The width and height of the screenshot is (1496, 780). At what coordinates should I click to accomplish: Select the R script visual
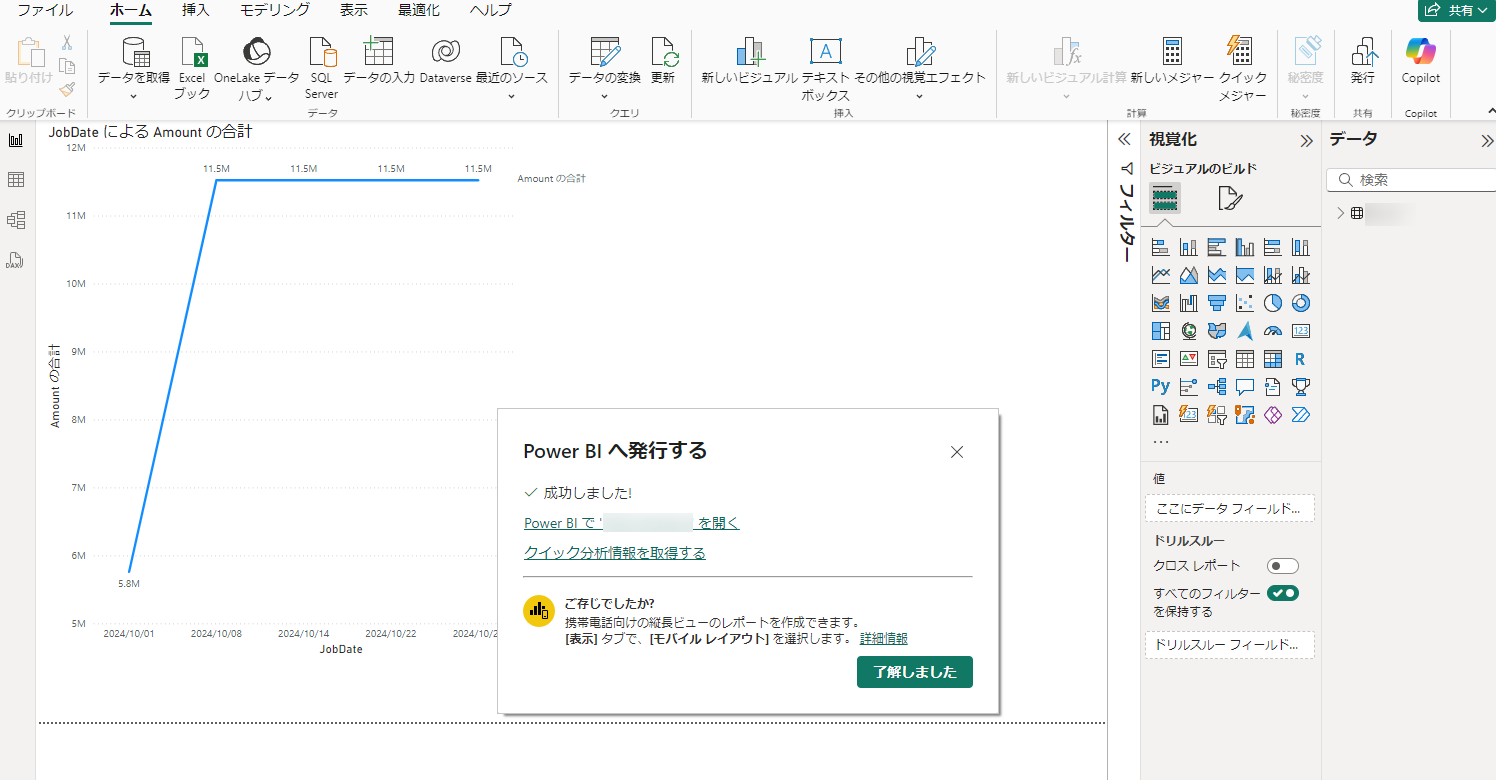[1300, 358]
